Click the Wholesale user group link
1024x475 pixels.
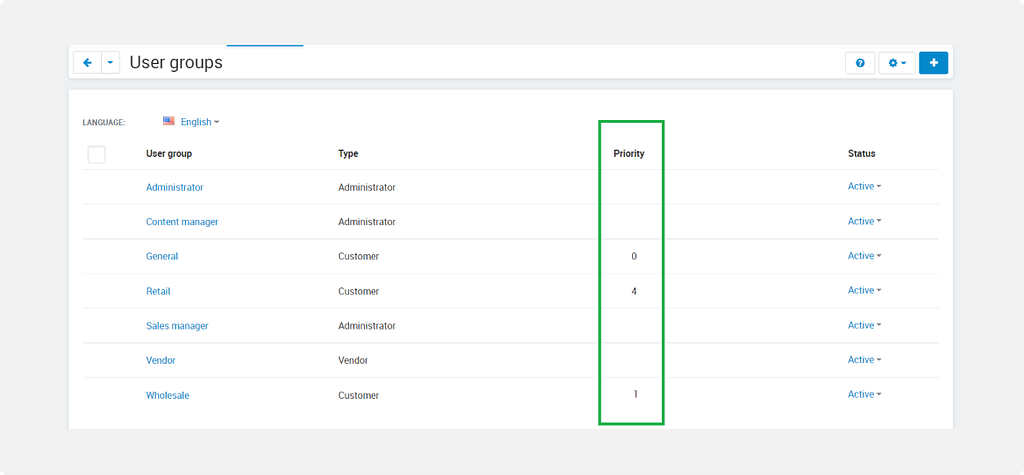167,395
